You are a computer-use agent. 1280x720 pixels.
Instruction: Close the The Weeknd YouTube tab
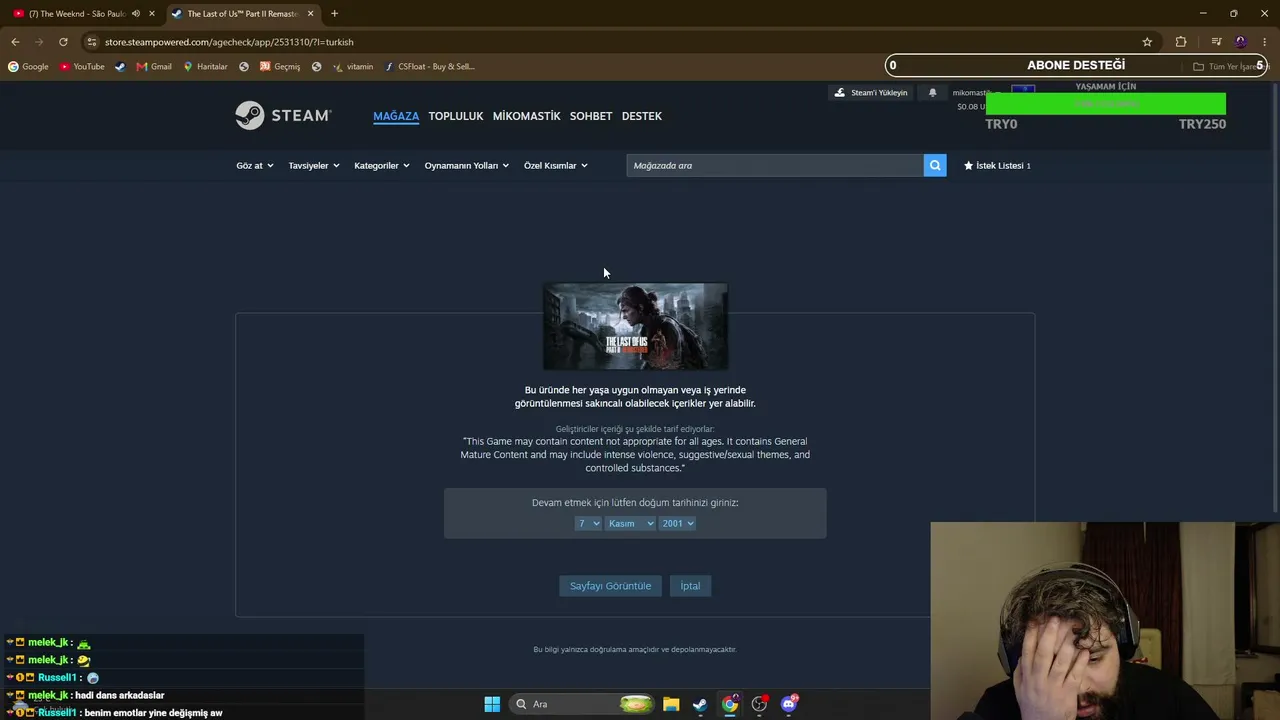coord(152,14)
